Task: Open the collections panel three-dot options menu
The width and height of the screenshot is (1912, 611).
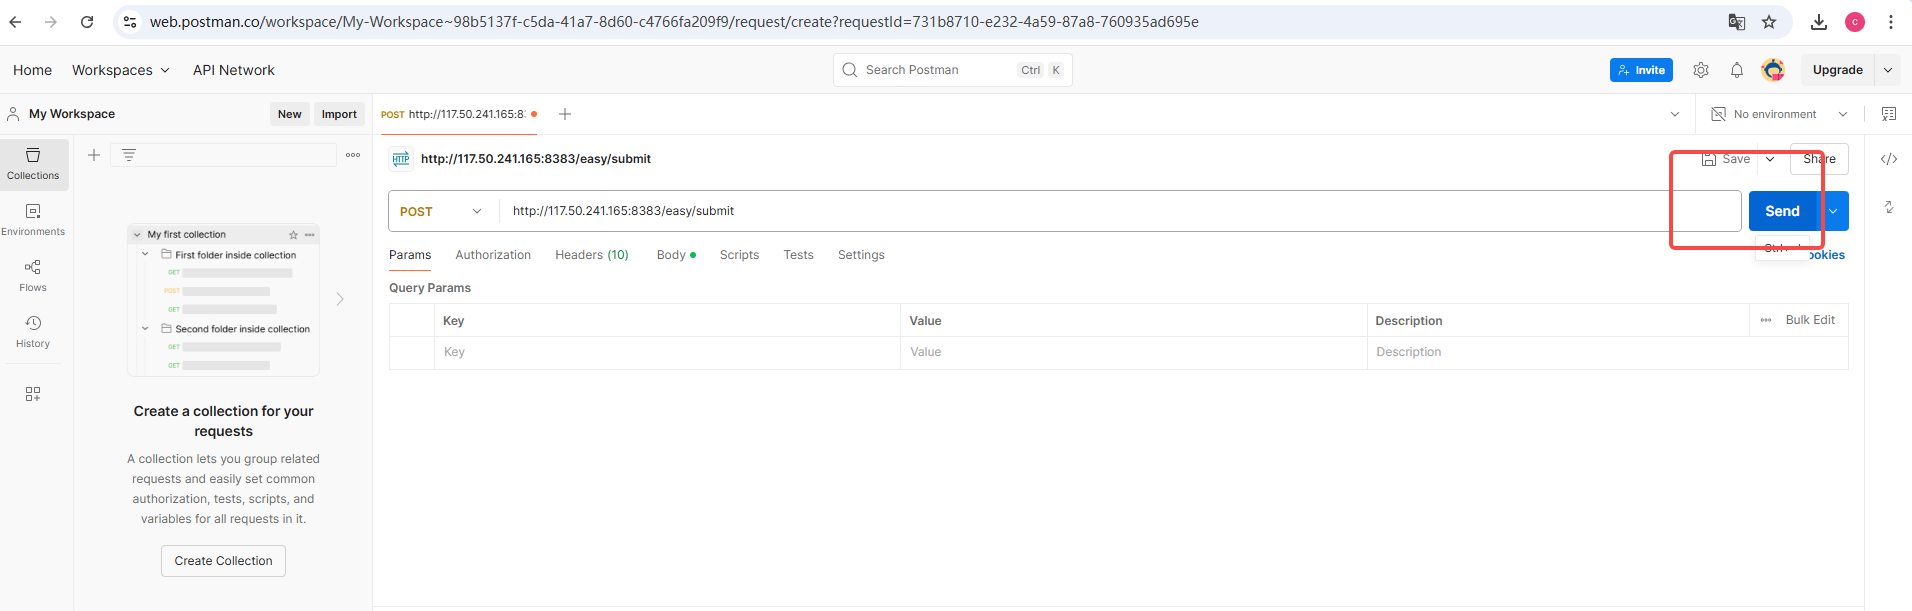Action: point(353,155)
